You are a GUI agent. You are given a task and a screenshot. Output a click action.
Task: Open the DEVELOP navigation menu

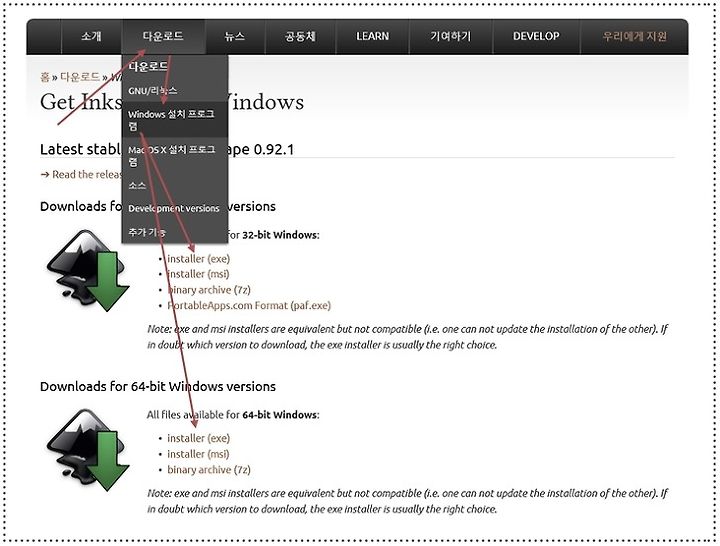coord(536,36)
